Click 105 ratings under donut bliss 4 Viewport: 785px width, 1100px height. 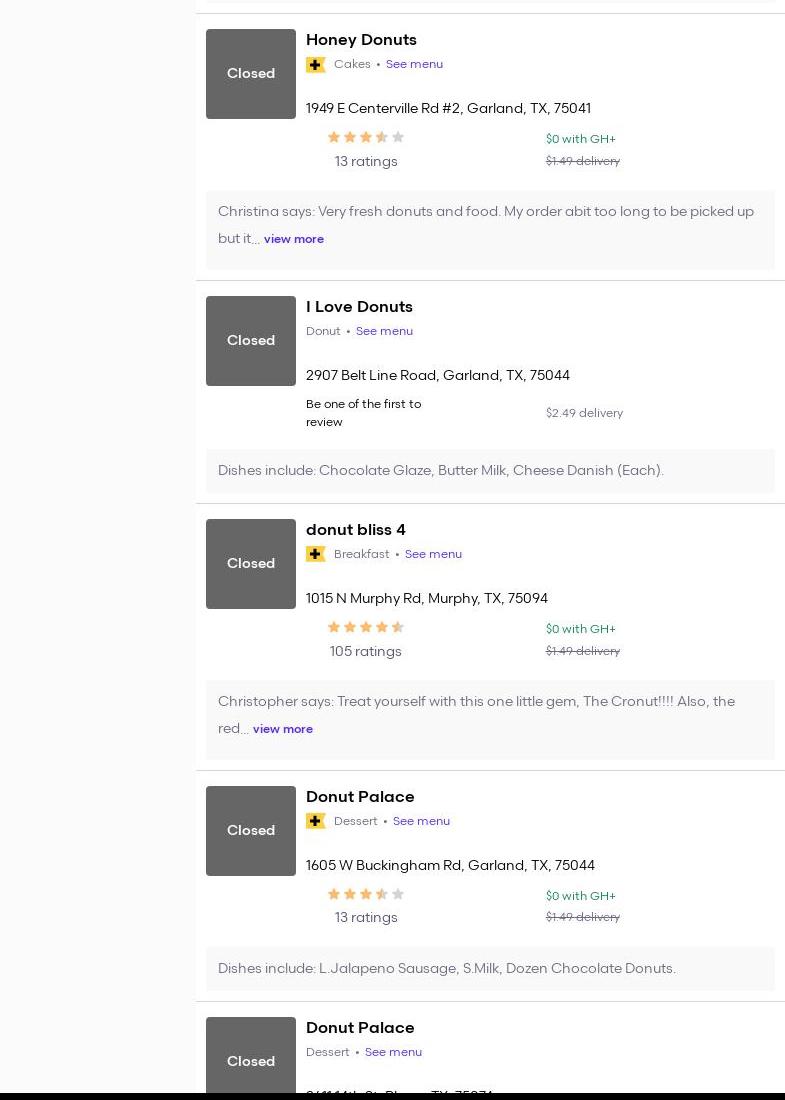(366, 651)
